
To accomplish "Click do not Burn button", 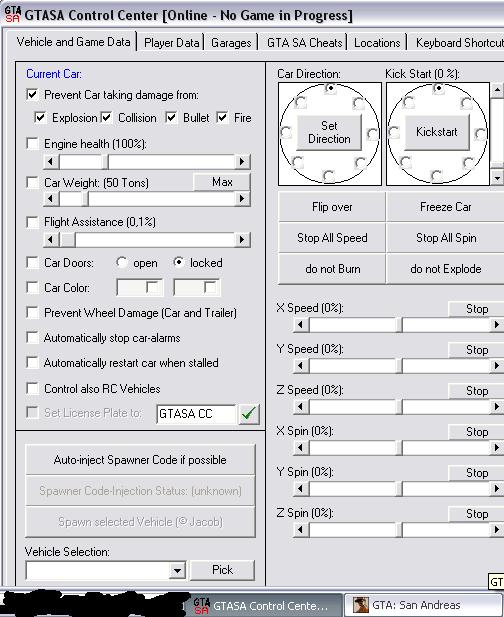I will click(x=332, y=269).
